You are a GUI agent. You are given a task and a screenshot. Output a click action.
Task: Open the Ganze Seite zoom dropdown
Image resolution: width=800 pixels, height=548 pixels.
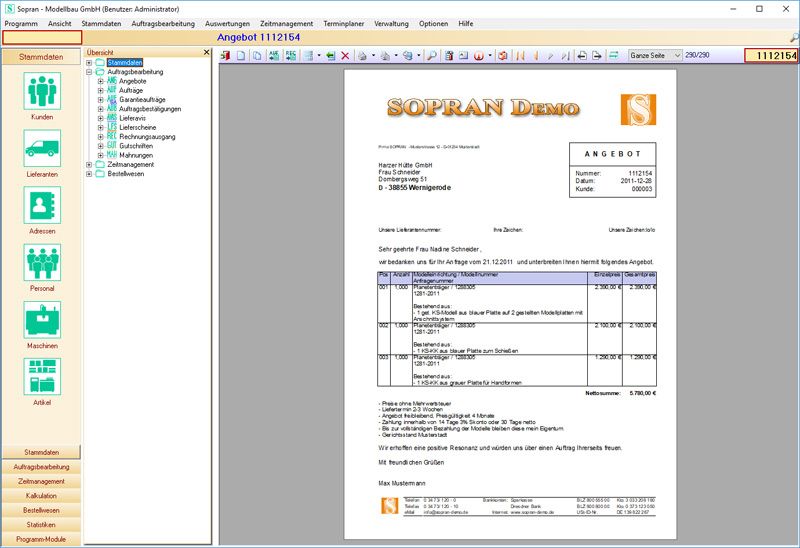[x=655, y=55]
